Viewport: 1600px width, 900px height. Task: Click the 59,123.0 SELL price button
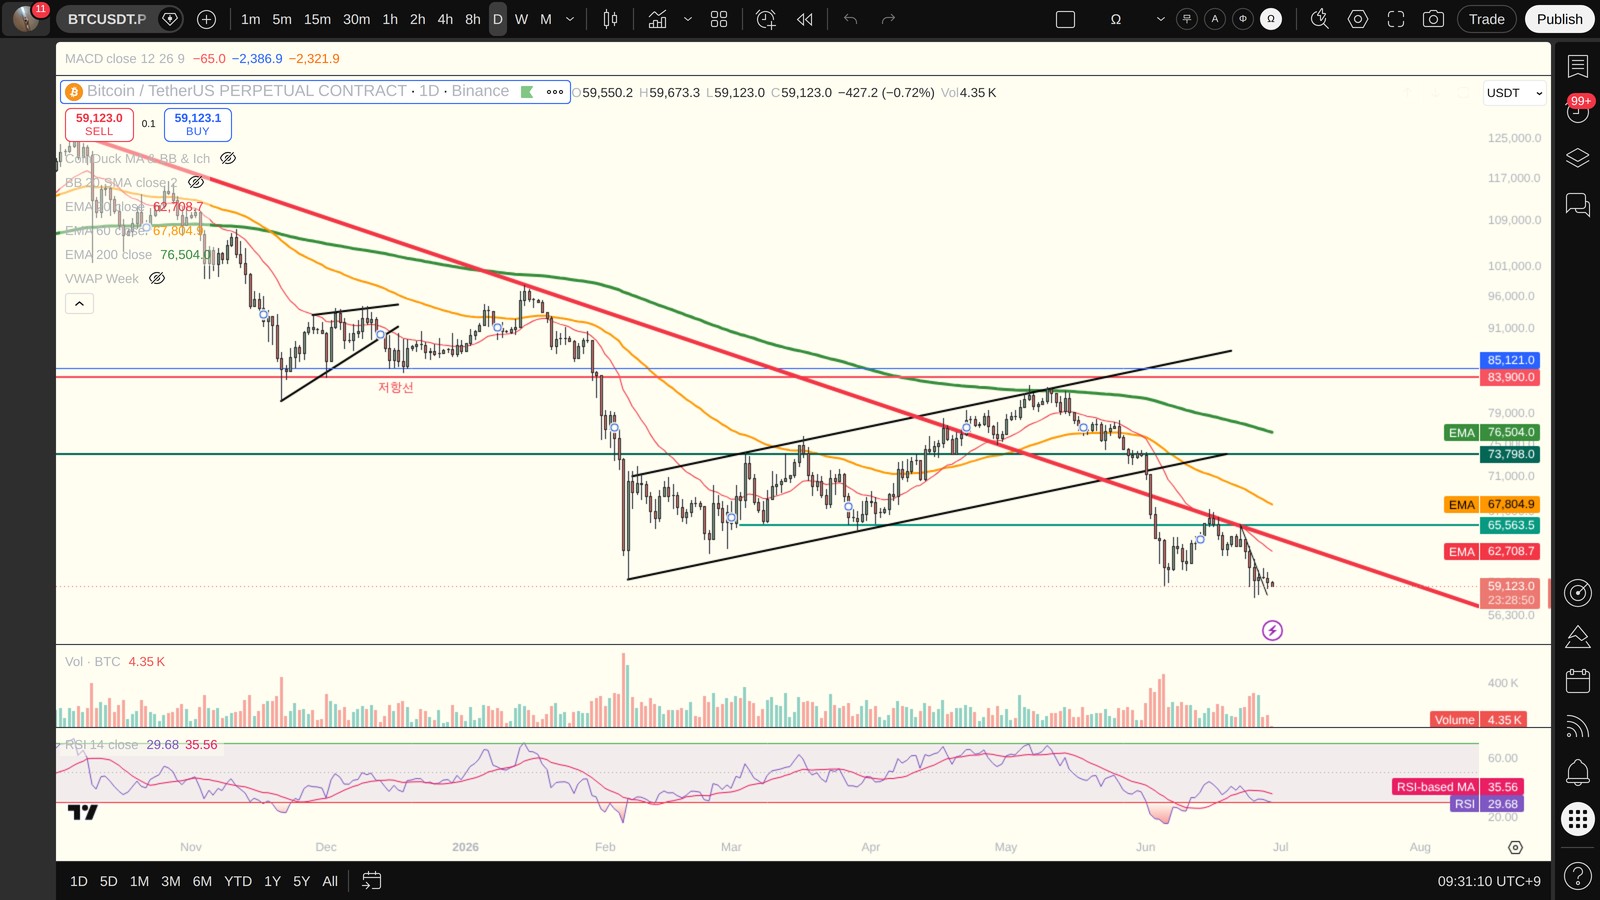[99, 124]
